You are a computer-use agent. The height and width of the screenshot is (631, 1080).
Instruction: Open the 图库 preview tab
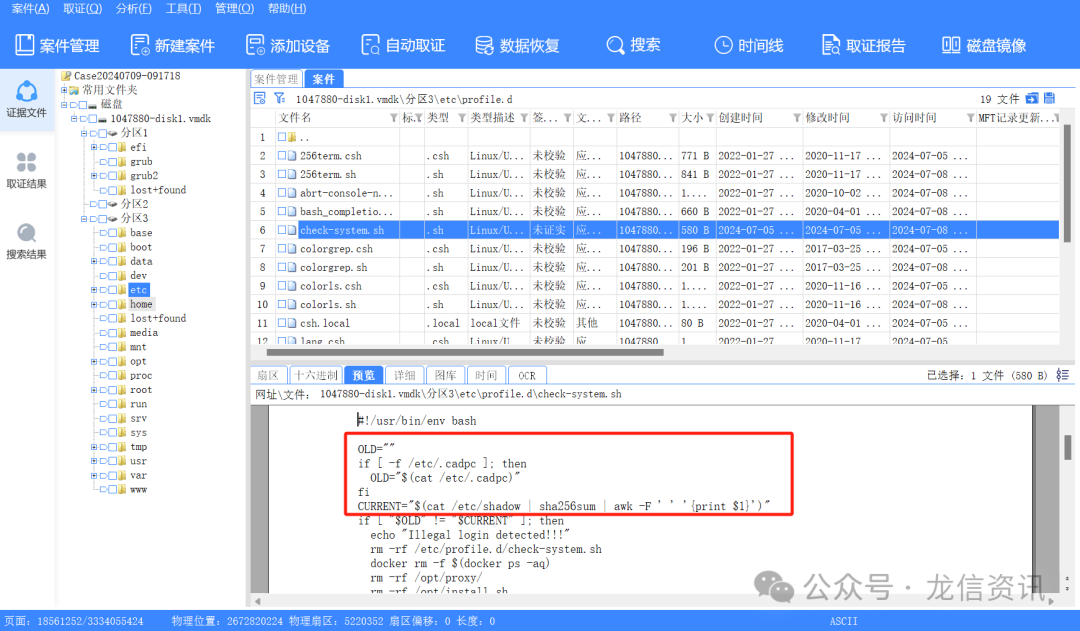point(446,375)
